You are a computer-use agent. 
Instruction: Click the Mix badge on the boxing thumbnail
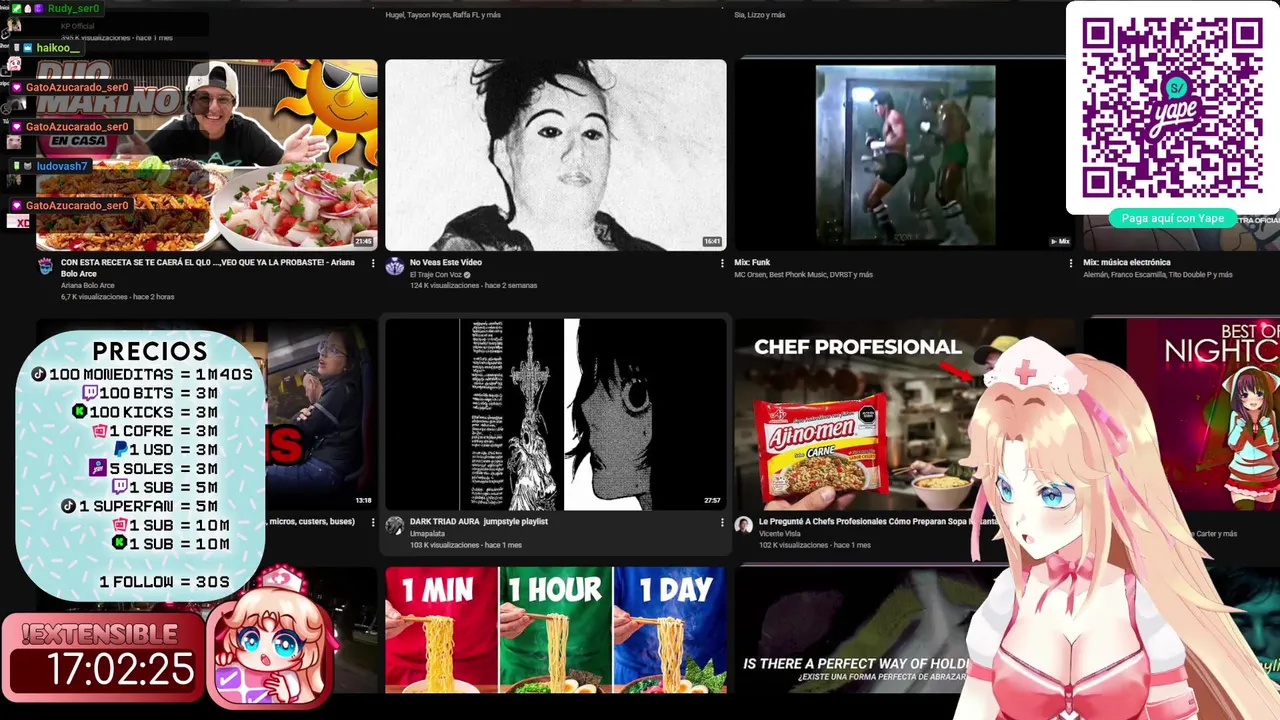click(x=1059, y=241)
